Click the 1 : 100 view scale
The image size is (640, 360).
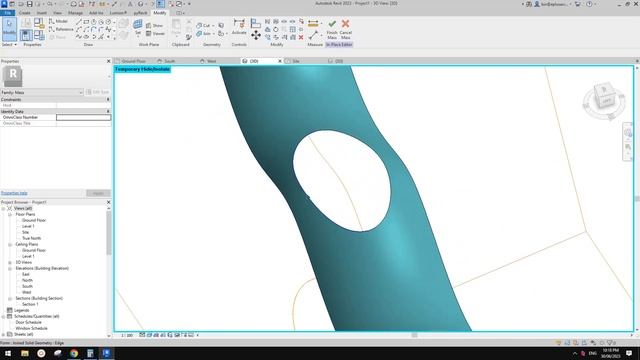pyautogui.click(x=127, y=335)
